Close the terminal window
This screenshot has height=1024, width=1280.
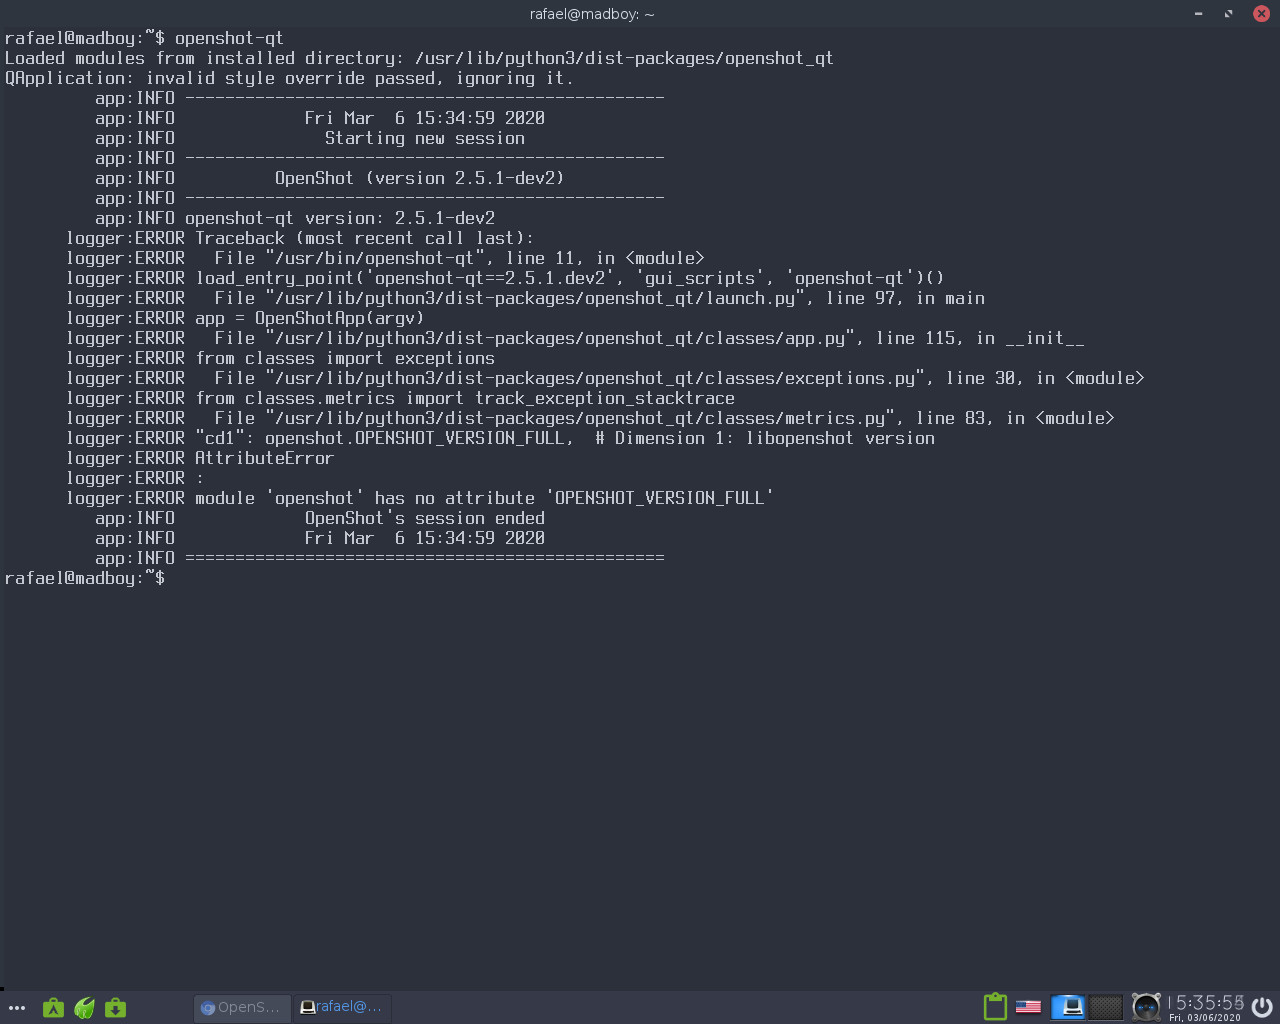coord(1261,14)
